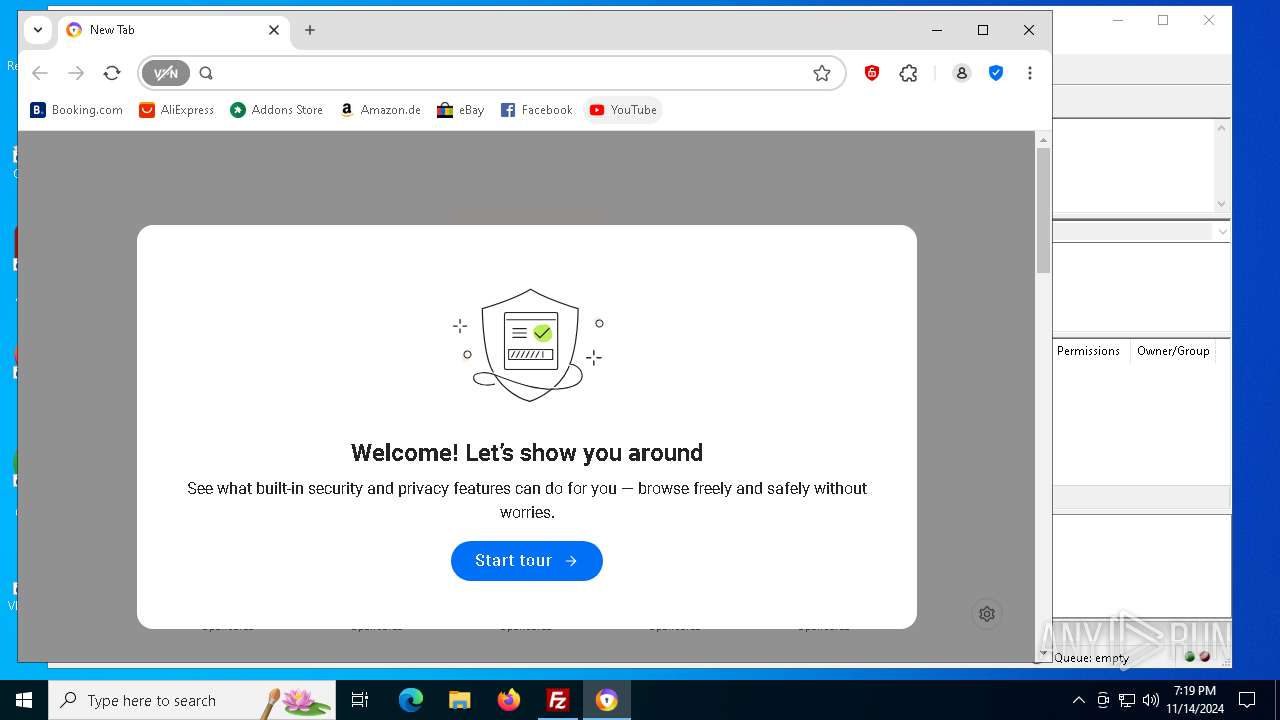Click Permissions column header in FileZilla

[1088, 351]
